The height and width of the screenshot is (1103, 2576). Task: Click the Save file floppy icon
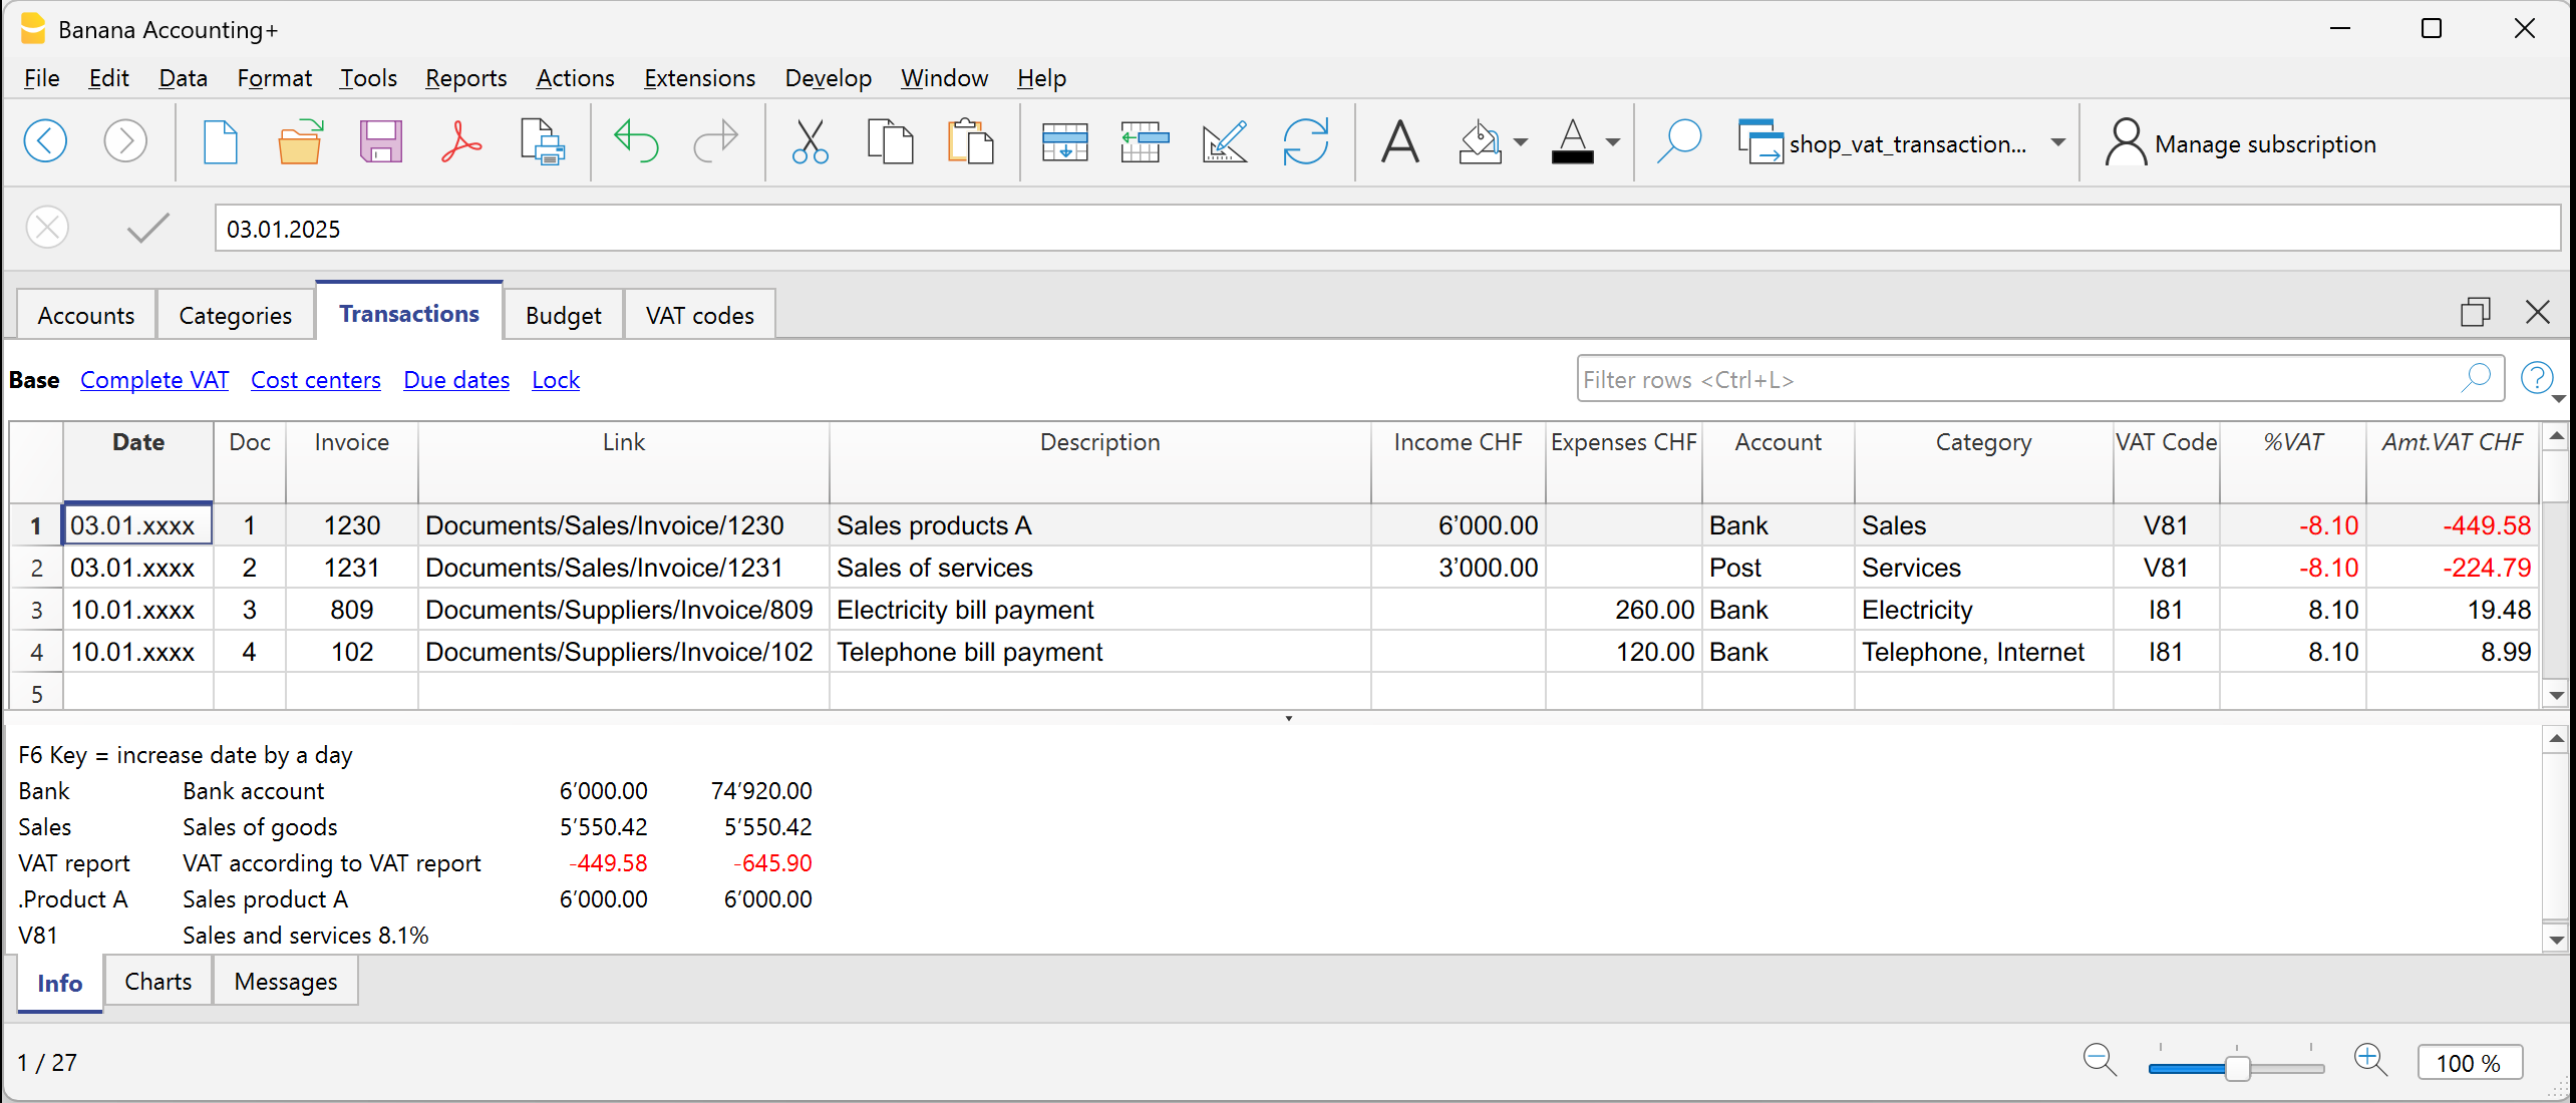click(x=380, y=142)
